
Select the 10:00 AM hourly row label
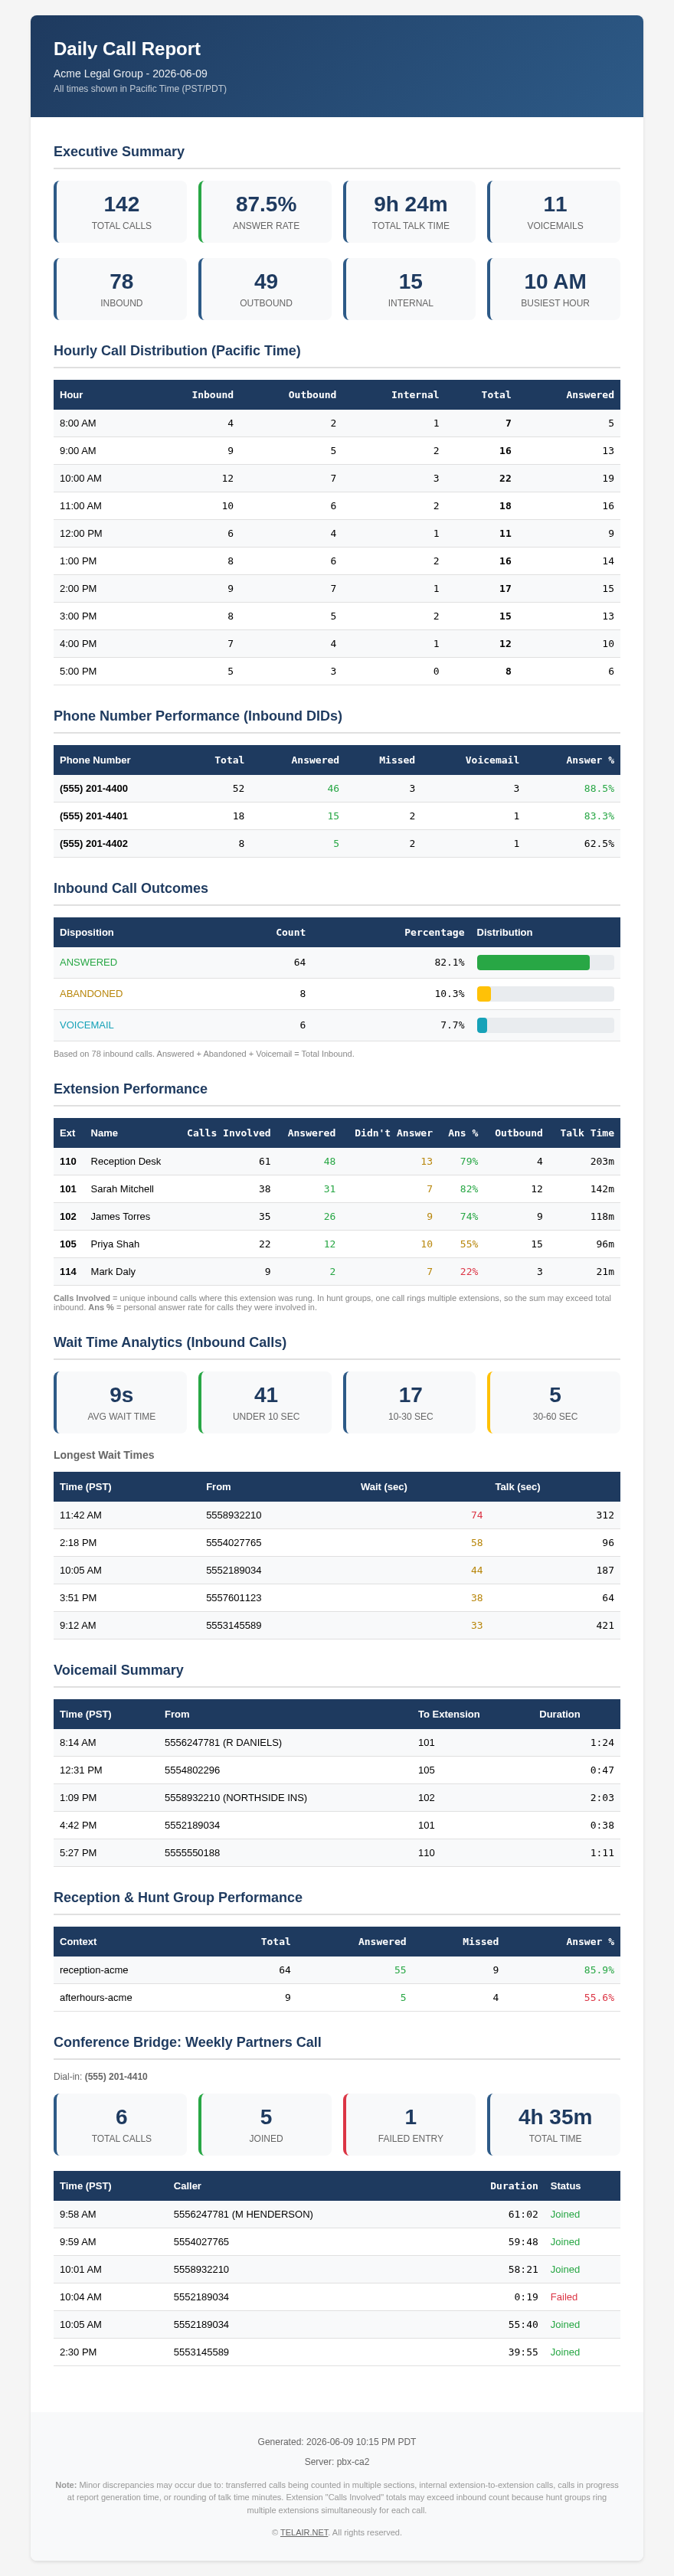80,478
